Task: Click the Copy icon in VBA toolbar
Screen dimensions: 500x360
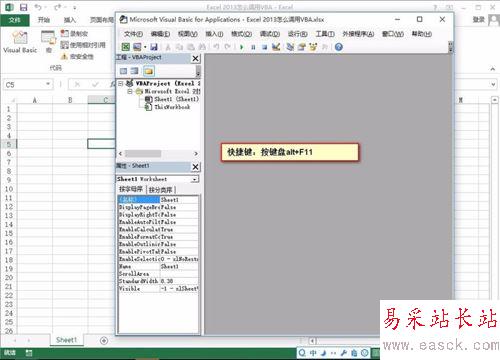Action: (179, 47)
